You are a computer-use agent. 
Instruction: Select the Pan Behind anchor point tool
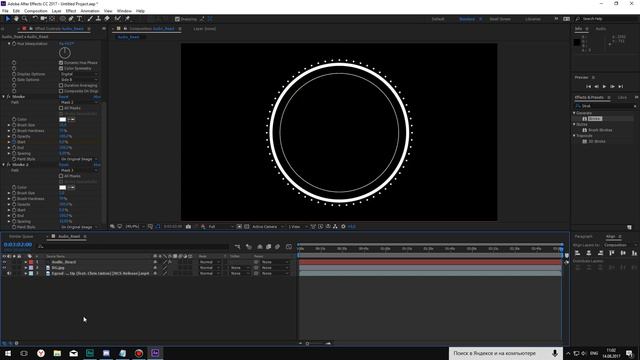(52, 19)
